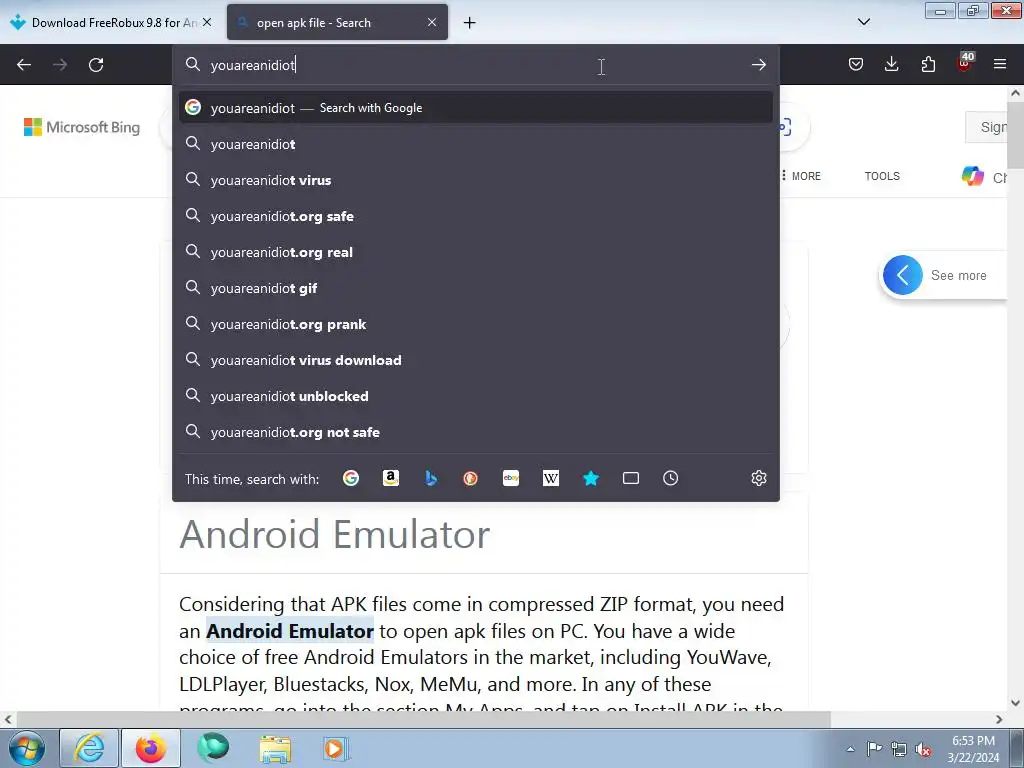
Task: Close the open apk file Search tab
Action: pyautogui.click(x=432, y=22)
